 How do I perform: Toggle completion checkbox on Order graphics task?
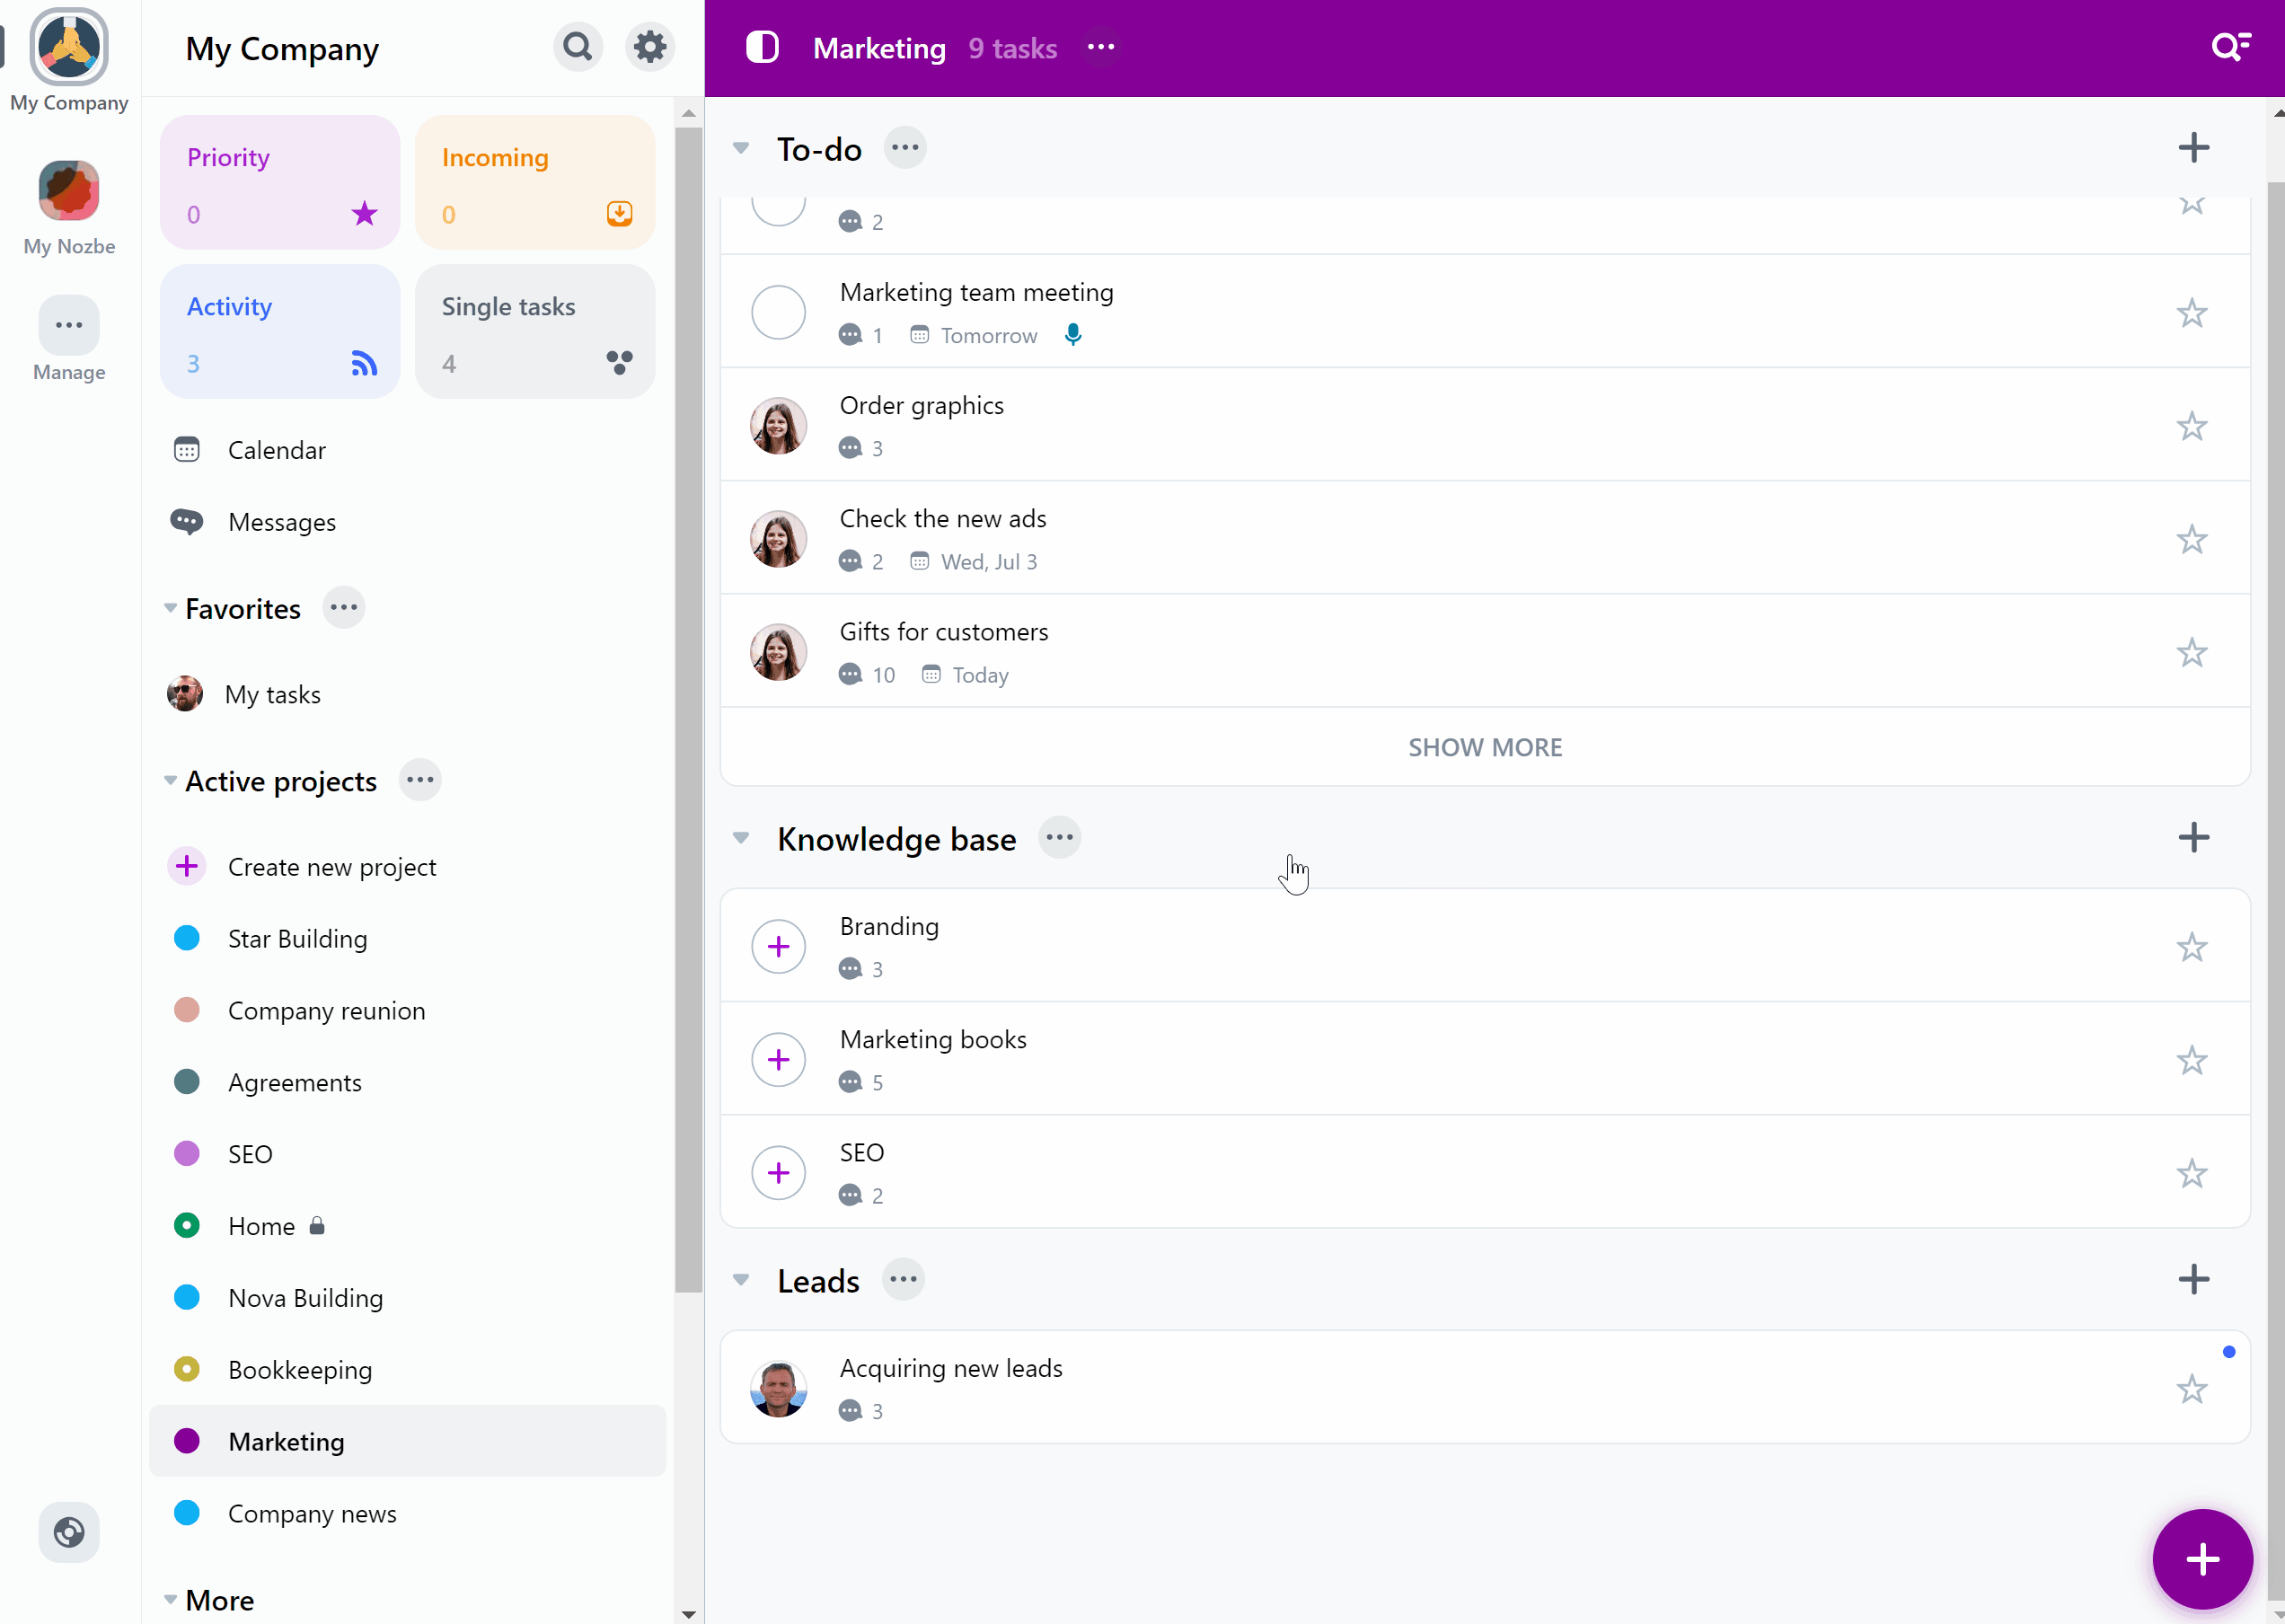pos(779,424)
